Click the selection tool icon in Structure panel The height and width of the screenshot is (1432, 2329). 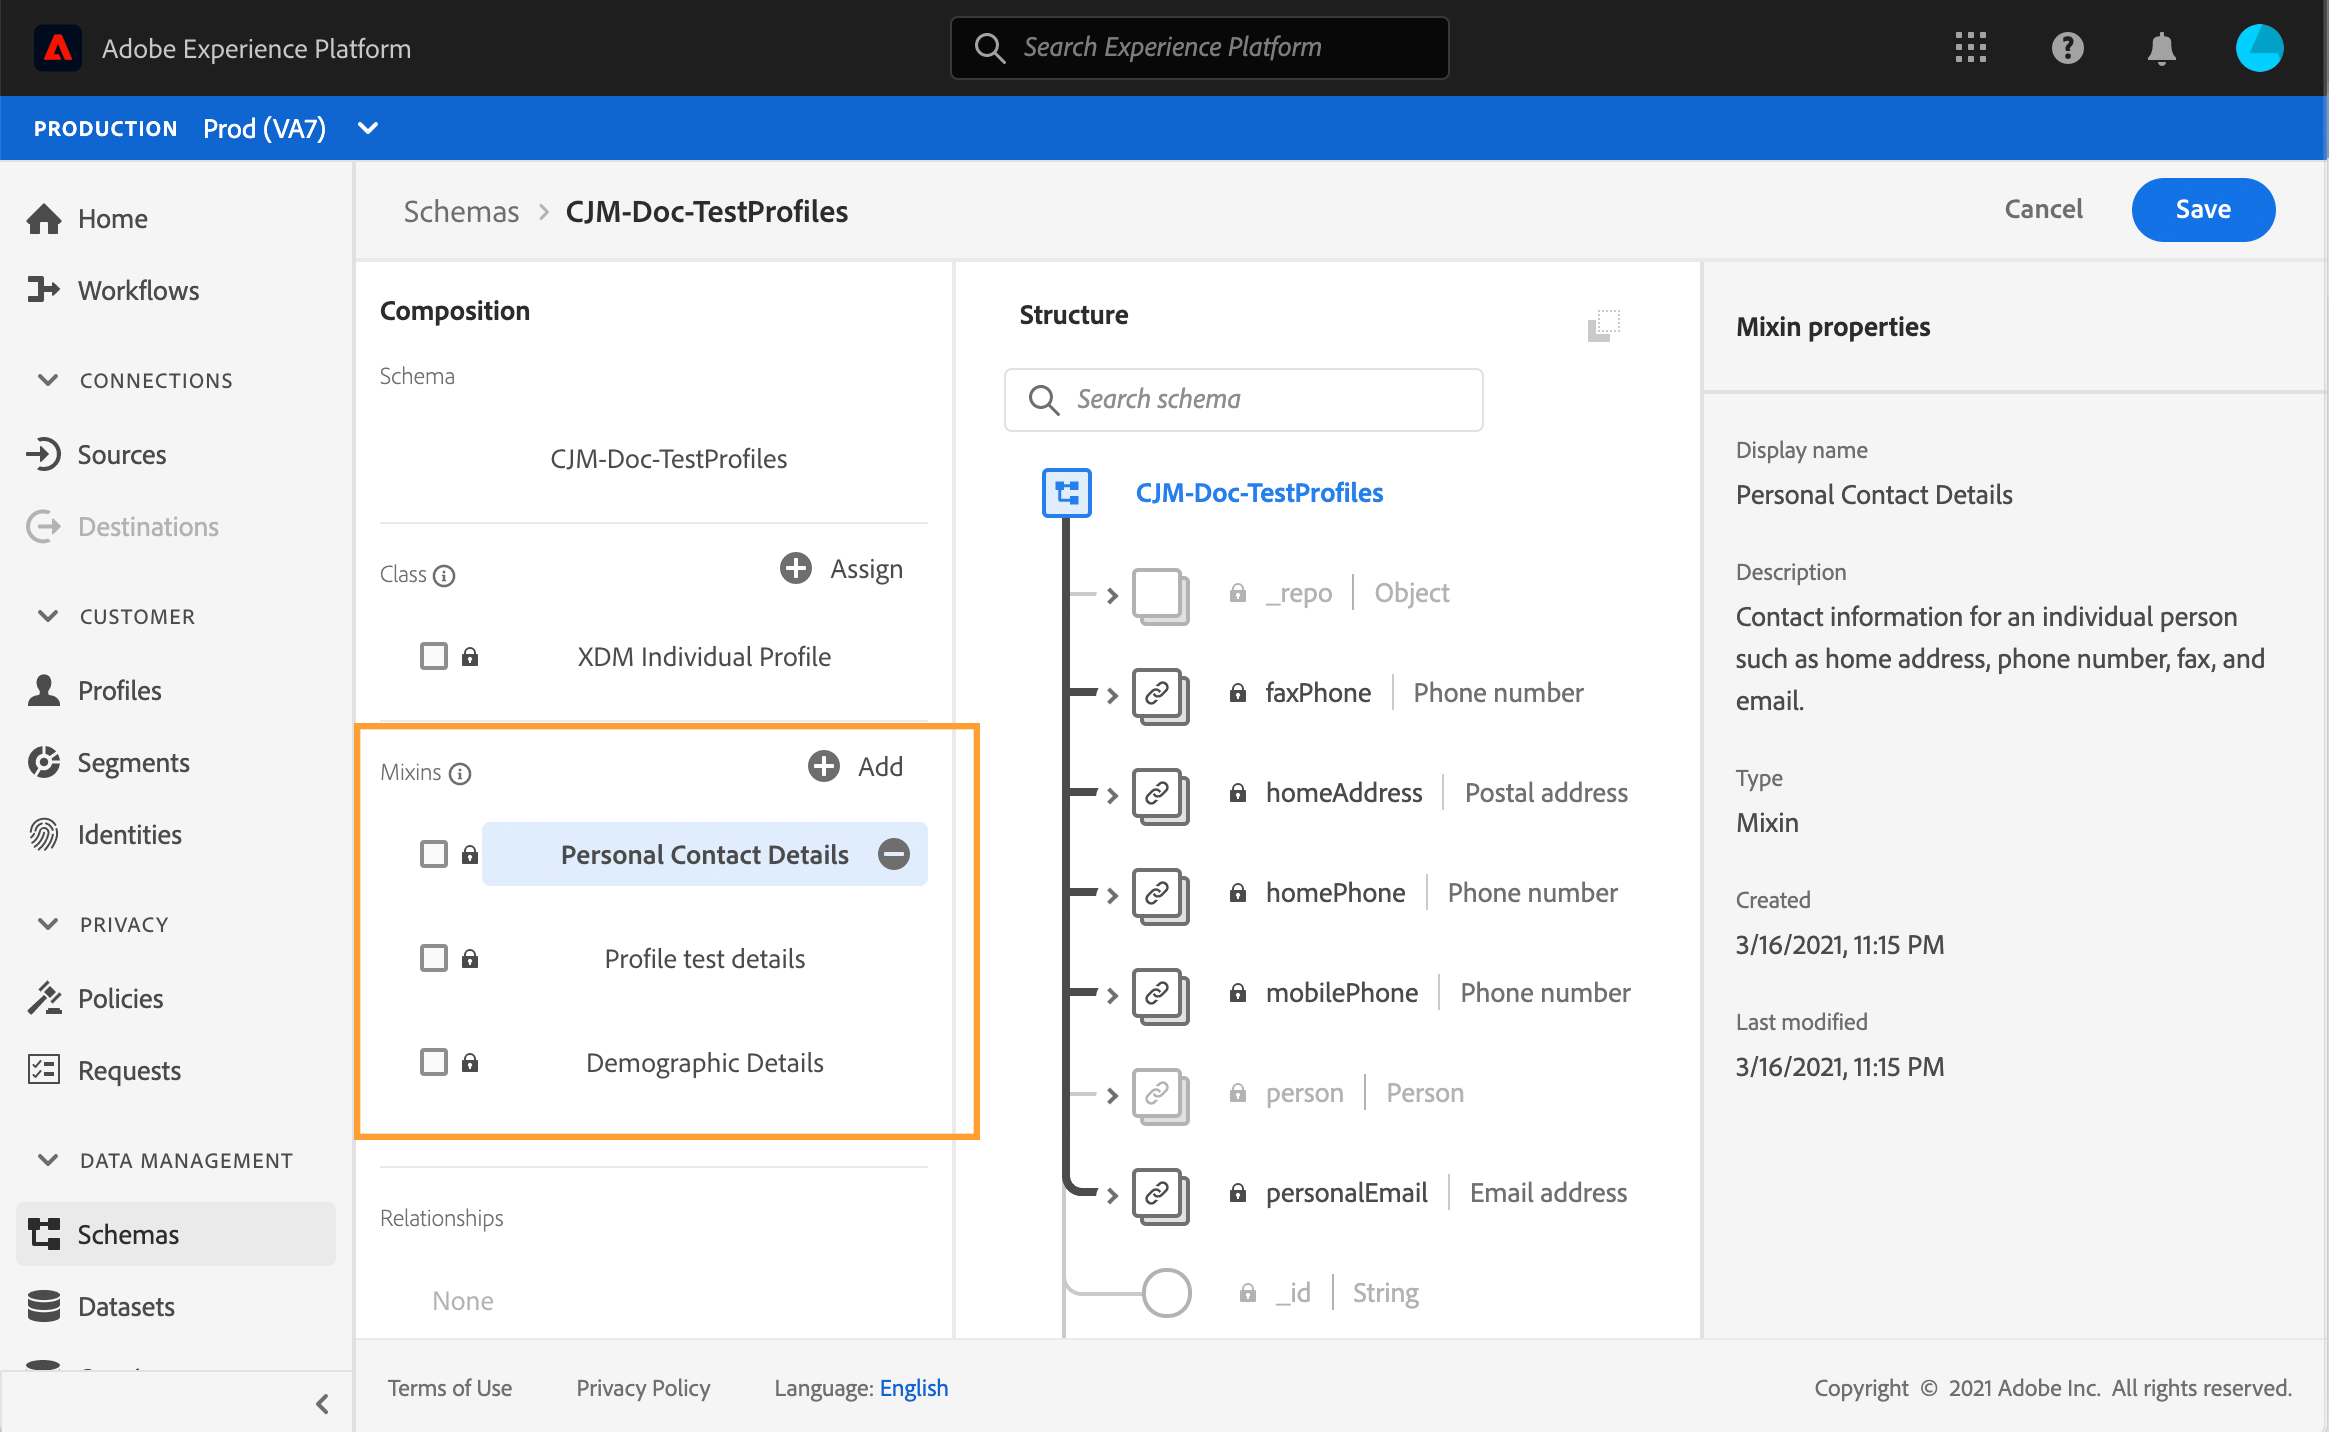coord(1604,325)
